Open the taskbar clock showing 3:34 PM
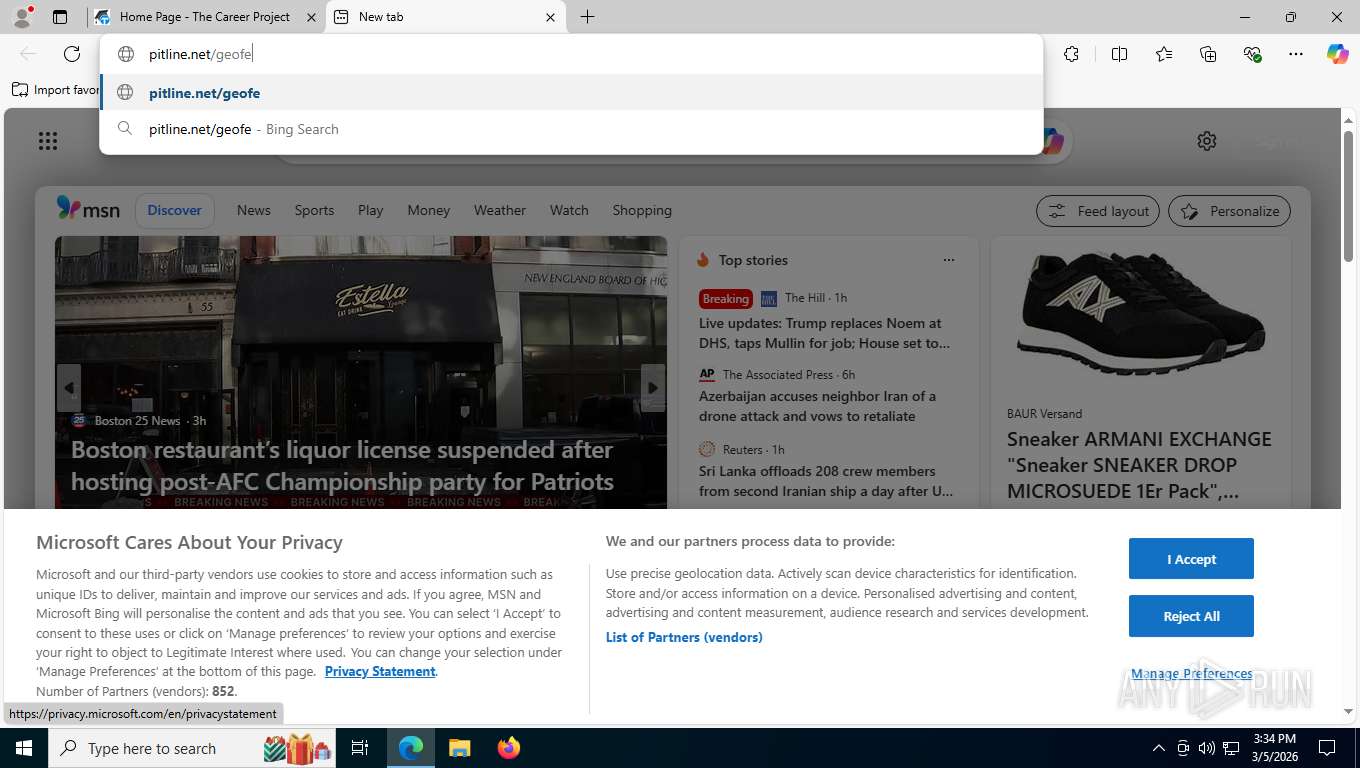 point(1274,748)
